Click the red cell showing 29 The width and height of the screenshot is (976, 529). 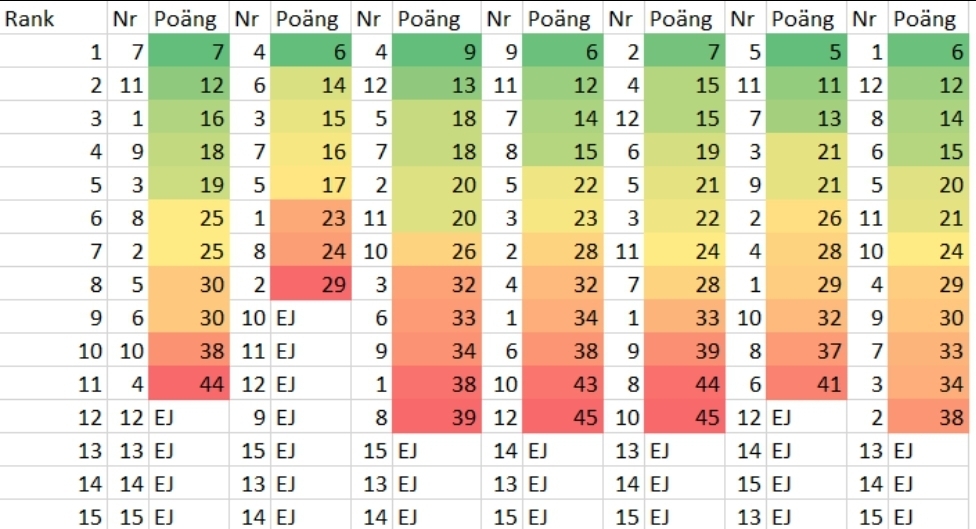click(311, 284)
